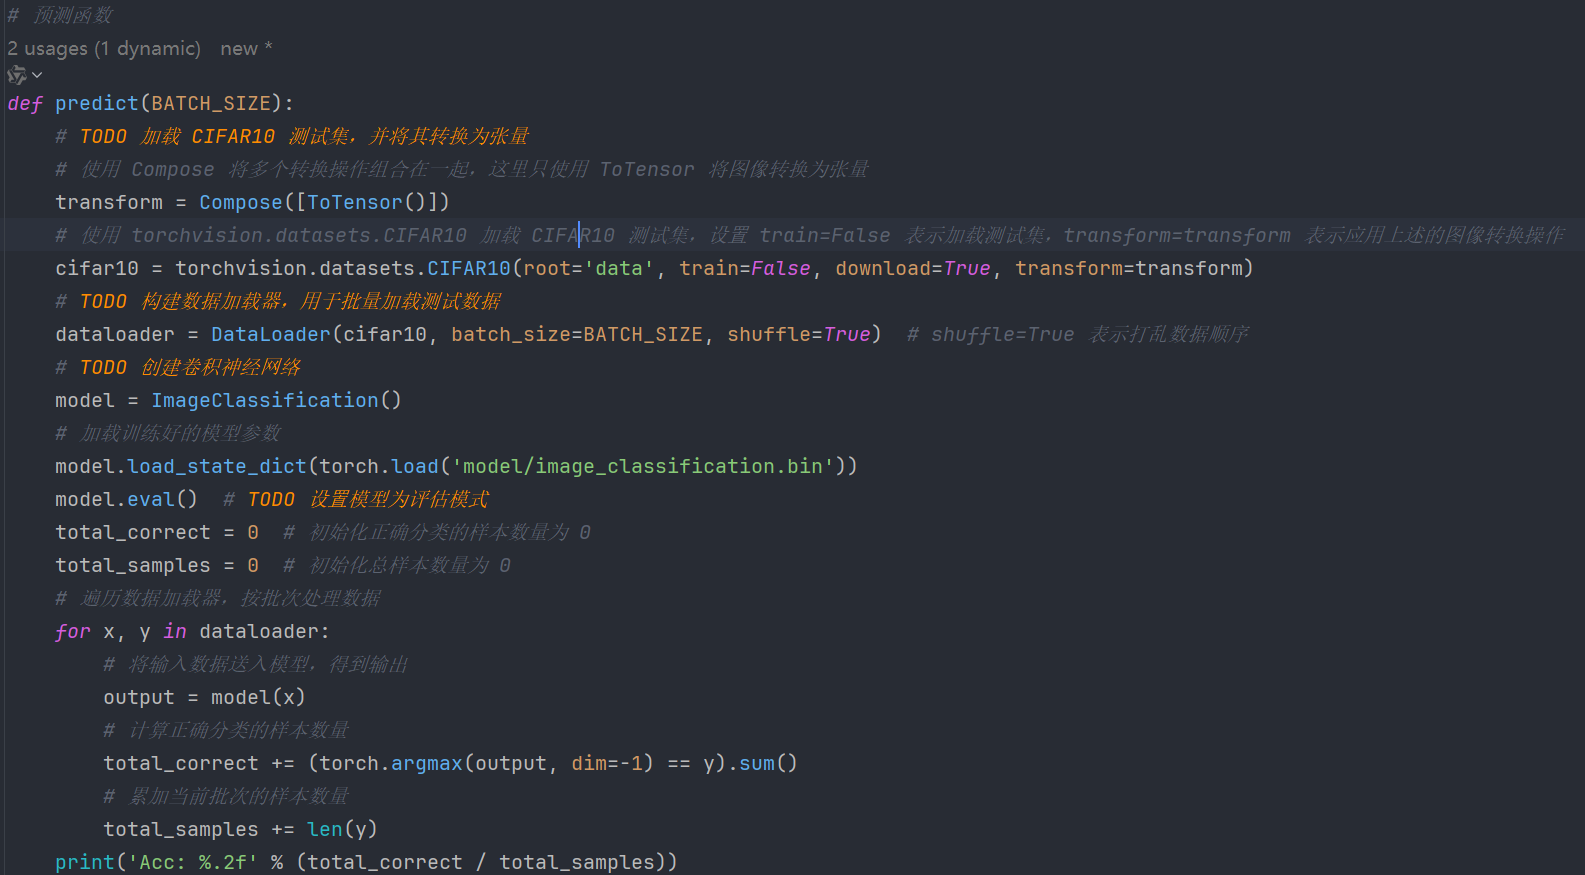Click the 'in' keyword before dataloader

175,631
